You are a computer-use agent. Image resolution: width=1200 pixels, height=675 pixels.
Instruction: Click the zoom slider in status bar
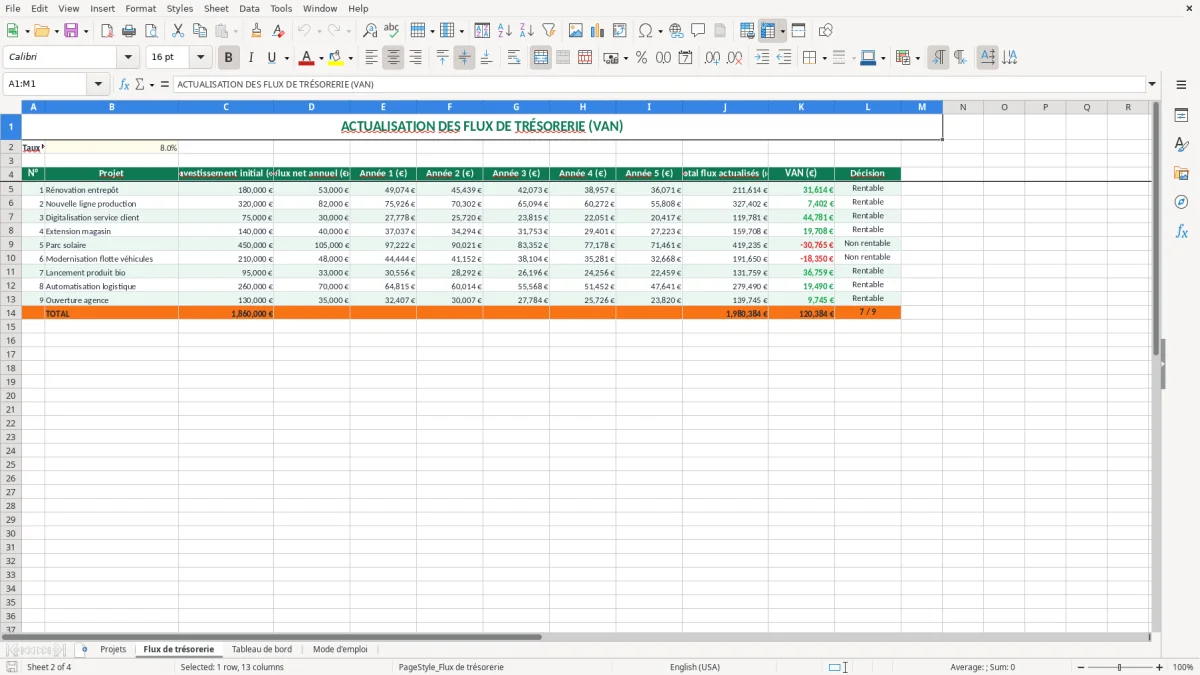click(x=1120, y=667)
